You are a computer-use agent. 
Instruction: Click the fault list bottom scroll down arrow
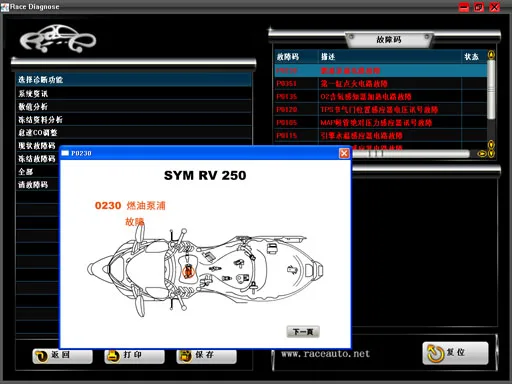pos(491,153)
